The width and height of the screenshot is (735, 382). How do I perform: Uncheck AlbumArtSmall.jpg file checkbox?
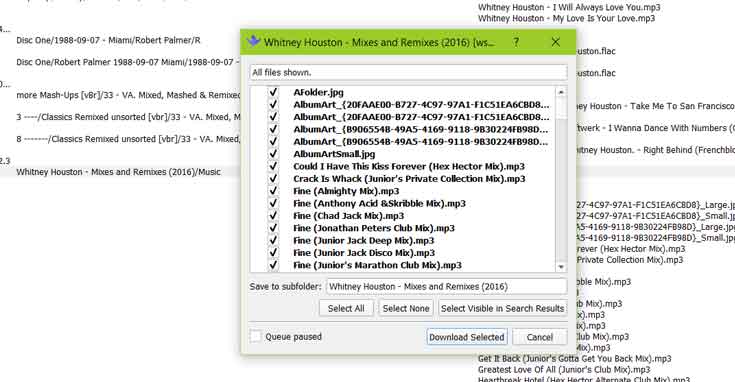[273, 154]
